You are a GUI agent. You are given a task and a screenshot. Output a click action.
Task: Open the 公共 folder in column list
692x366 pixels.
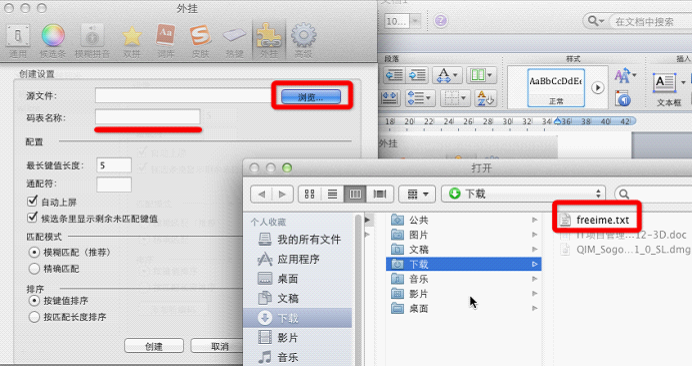click(x=463, y=220)
